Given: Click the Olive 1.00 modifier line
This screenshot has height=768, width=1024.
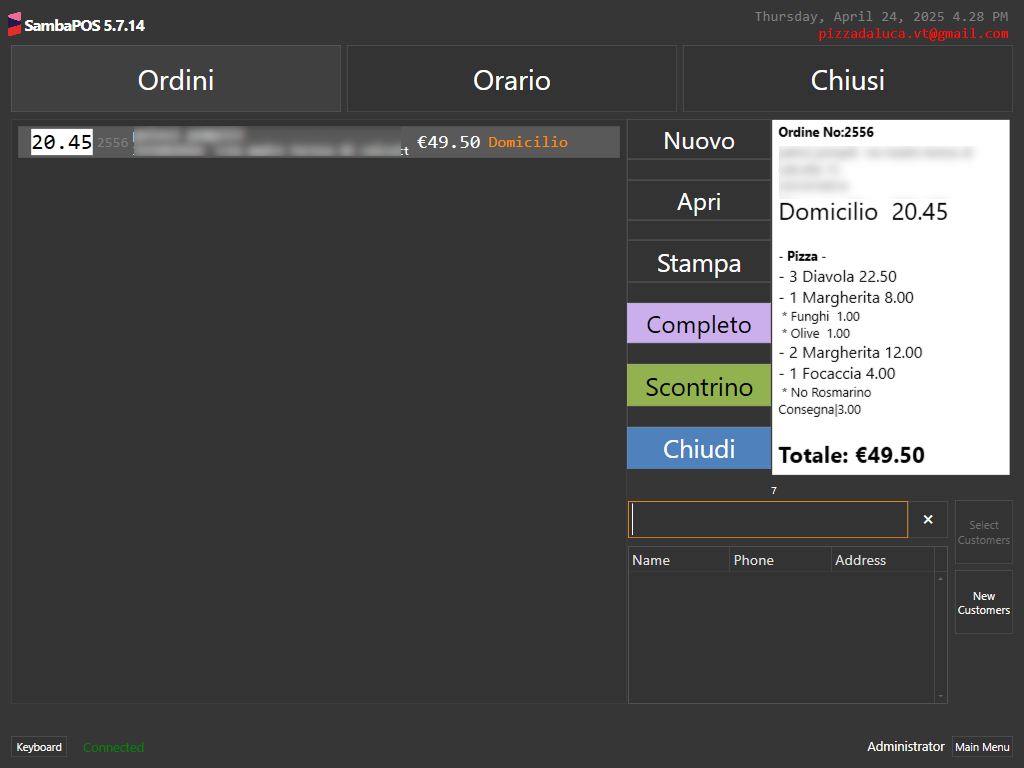Looking at the screenshot, I should coord(816,334).
